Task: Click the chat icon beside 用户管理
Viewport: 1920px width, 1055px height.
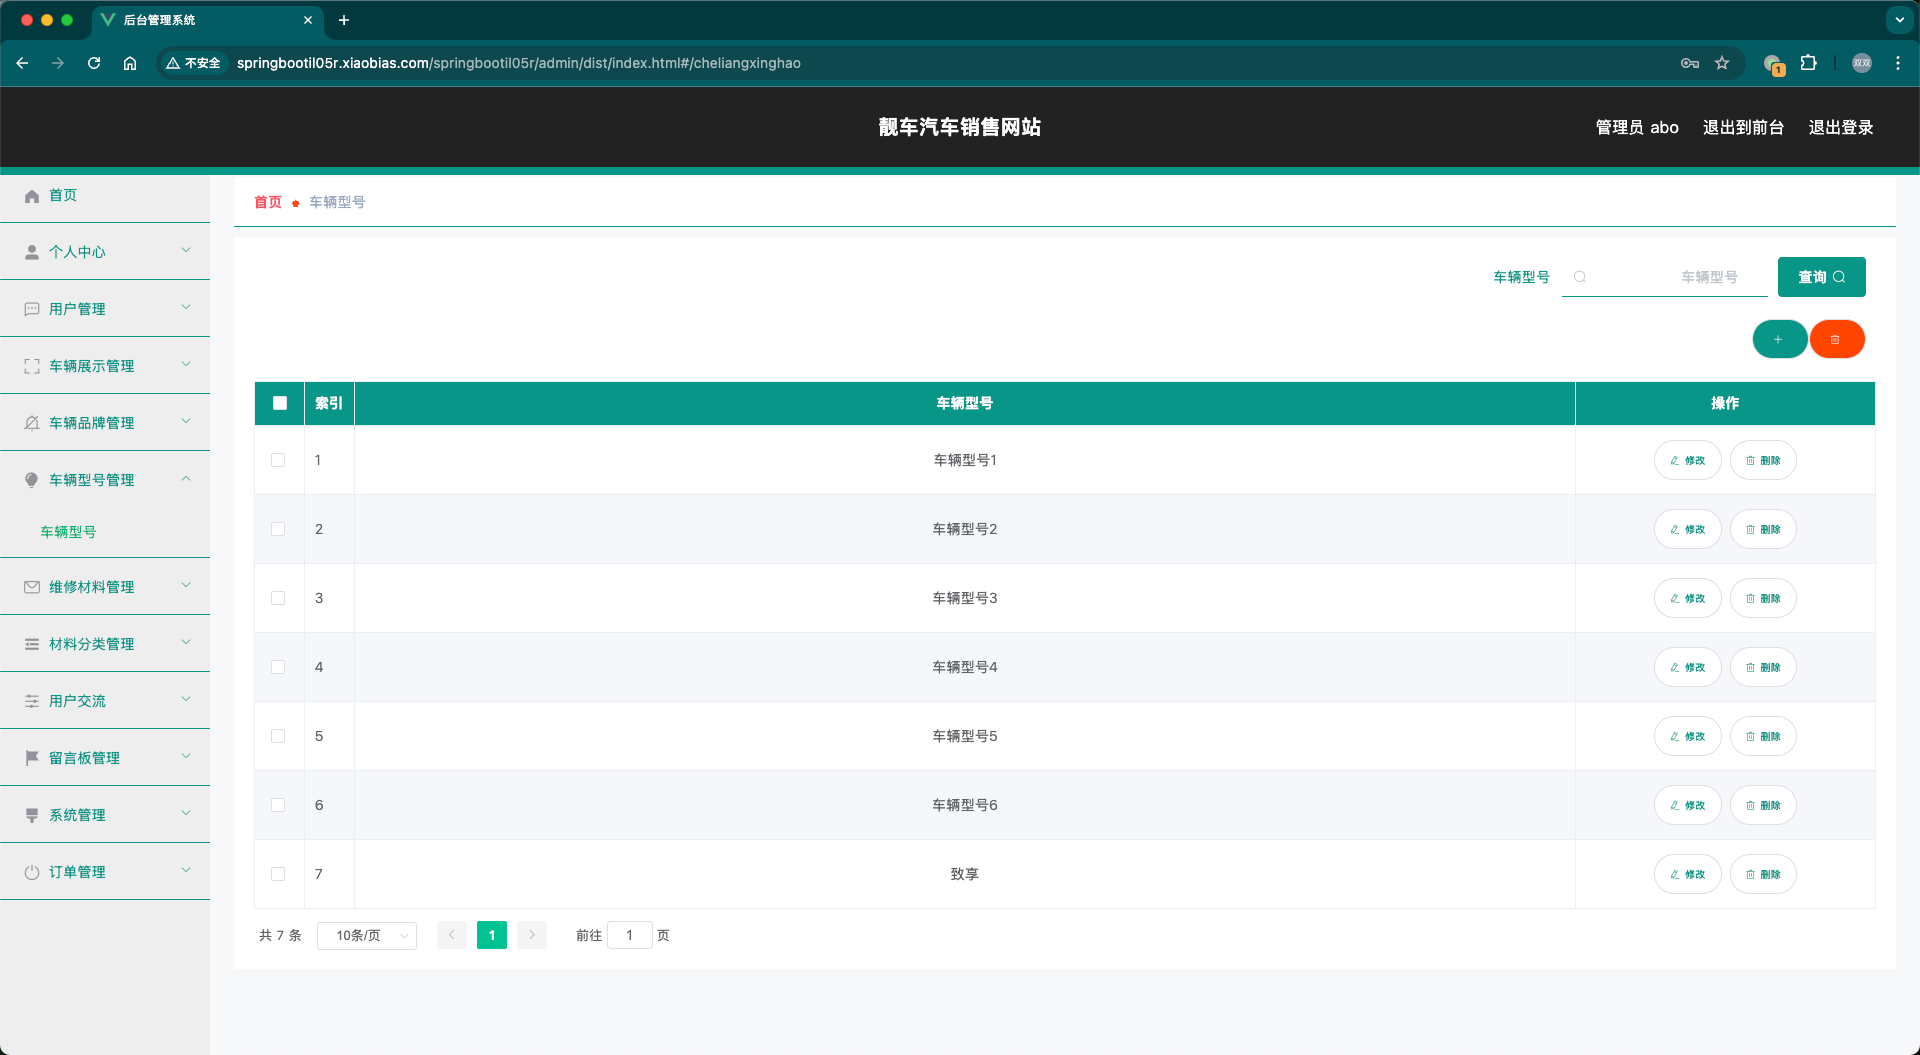Action: click(32, 309)
